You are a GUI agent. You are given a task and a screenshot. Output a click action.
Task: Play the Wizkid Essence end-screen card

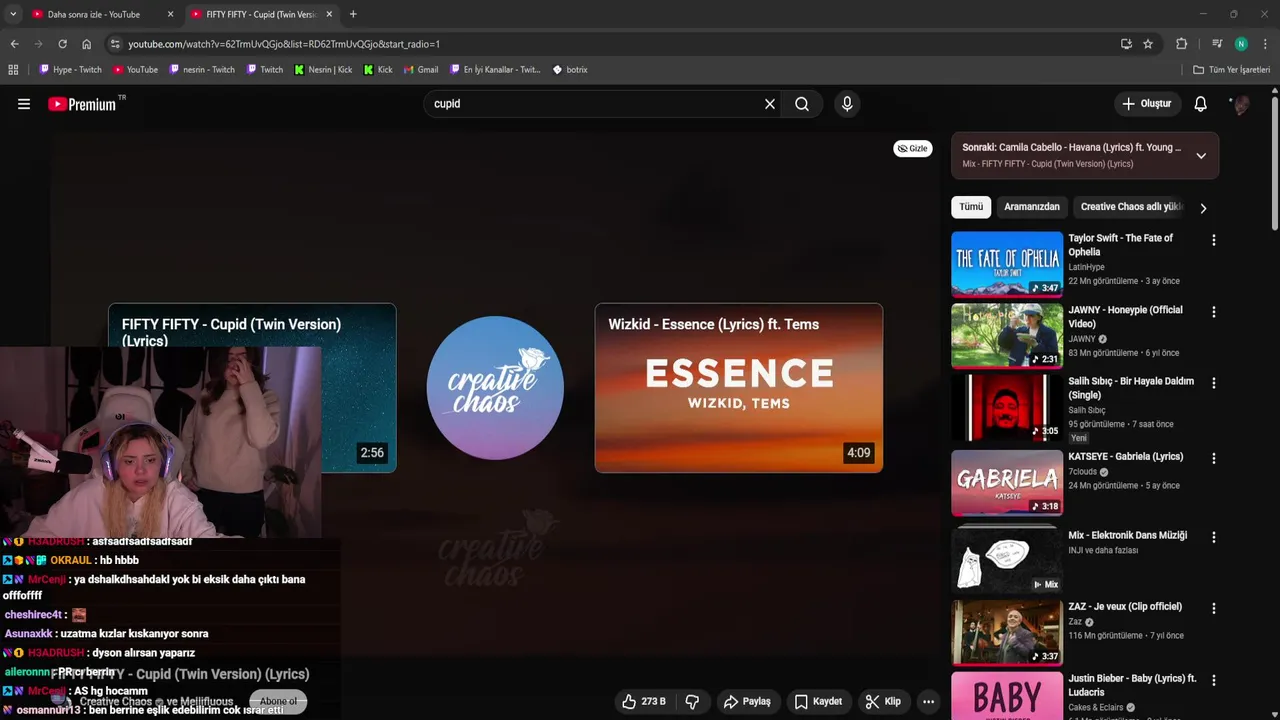tap(739, 388)
